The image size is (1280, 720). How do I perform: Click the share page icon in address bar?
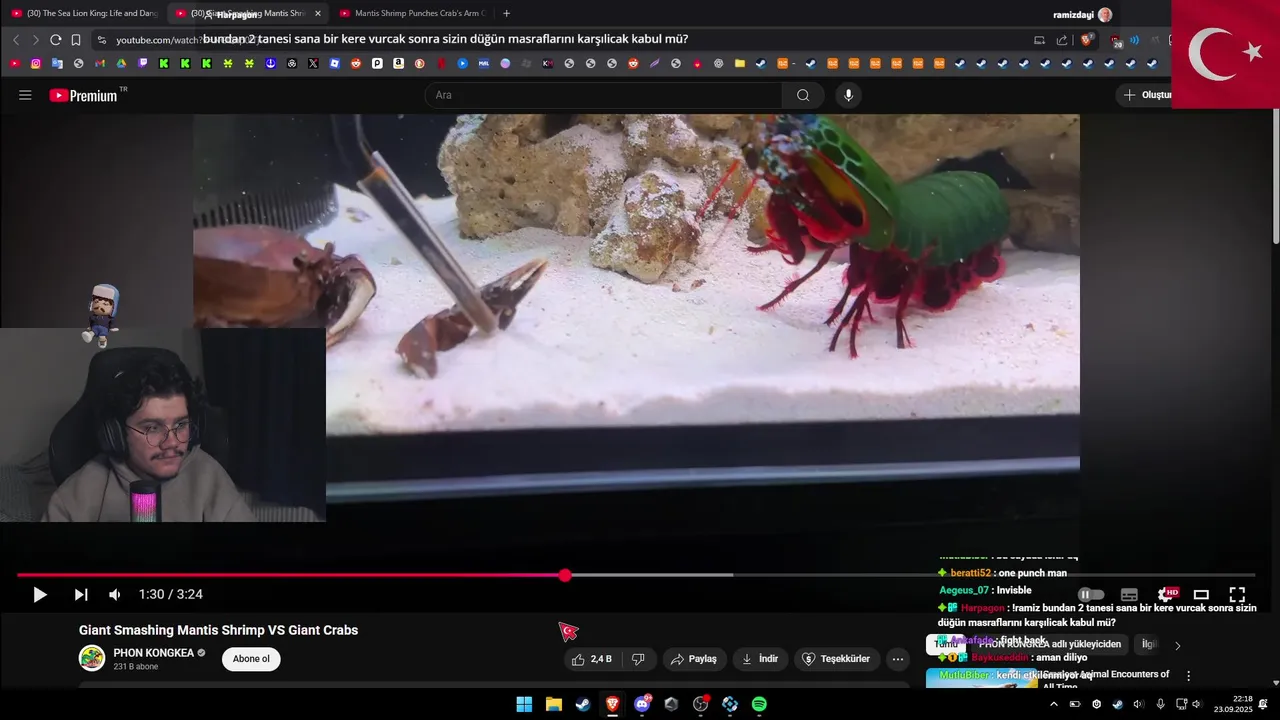pyautogui.click(x=1062, y=40)
